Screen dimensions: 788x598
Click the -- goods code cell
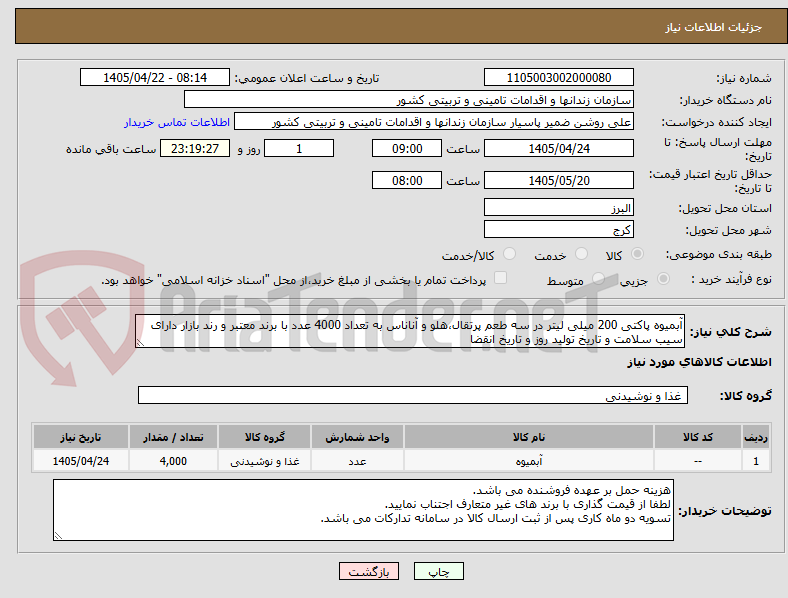click(x=698, y=460)
